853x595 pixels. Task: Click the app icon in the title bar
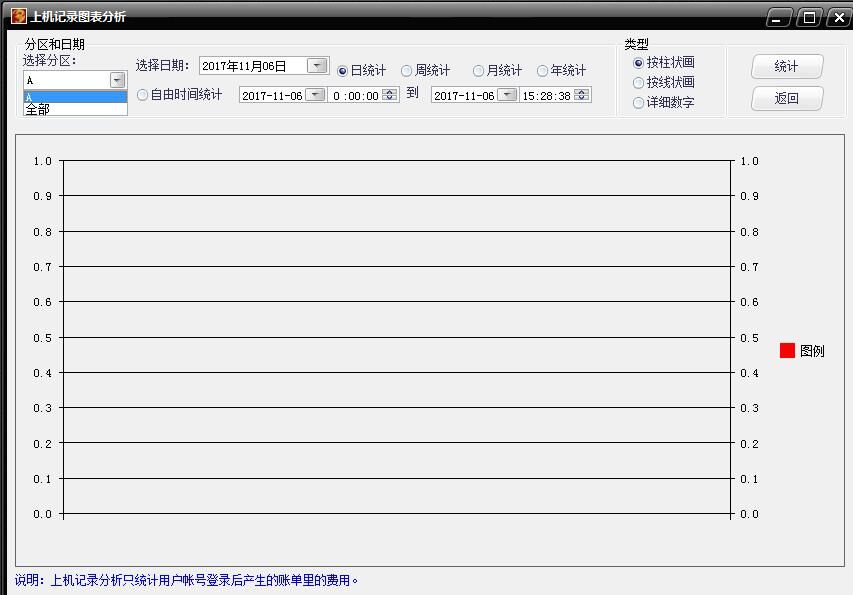point(18,16)
